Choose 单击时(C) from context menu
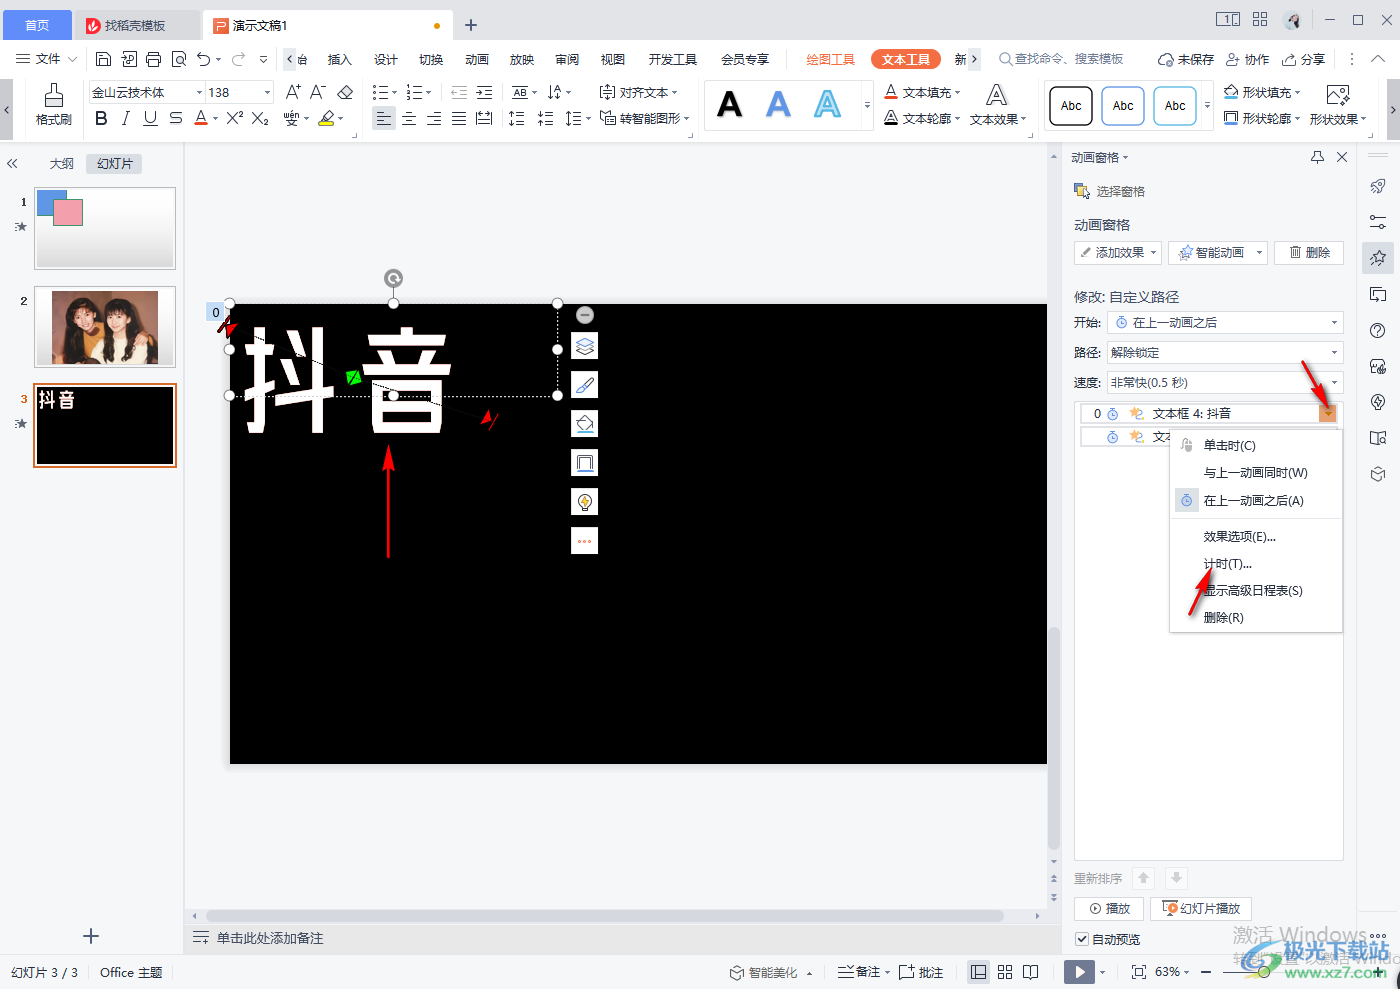This screenshot has width=1400, height=989. click(1229, 446)
